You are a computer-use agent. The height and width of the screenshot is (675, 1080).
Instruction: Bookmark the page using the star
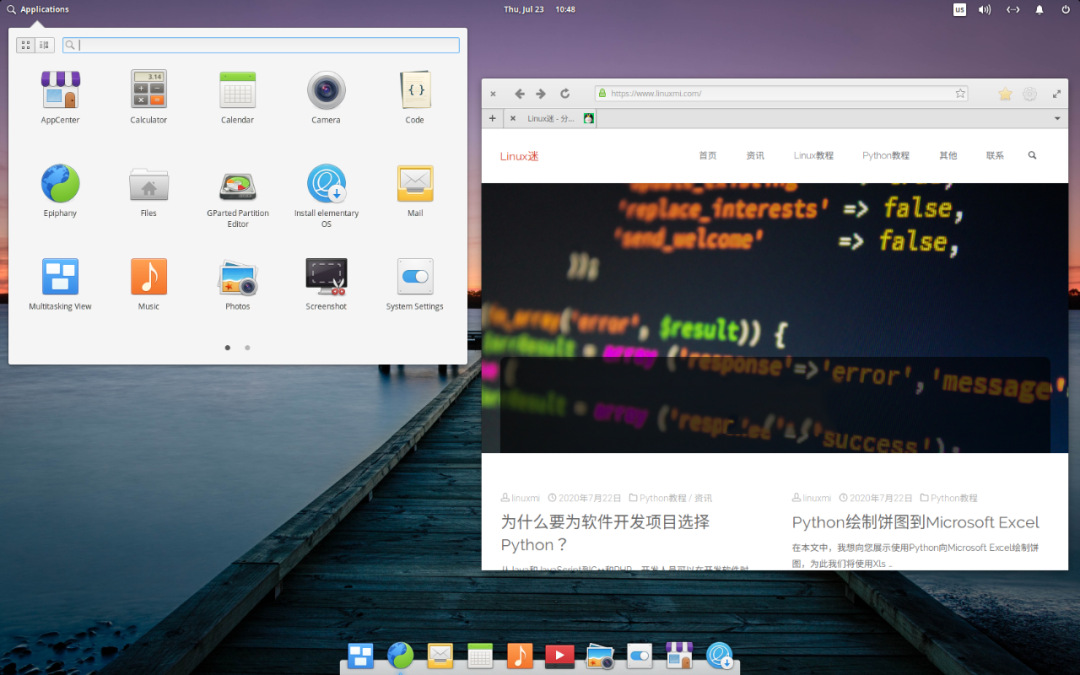960,93
